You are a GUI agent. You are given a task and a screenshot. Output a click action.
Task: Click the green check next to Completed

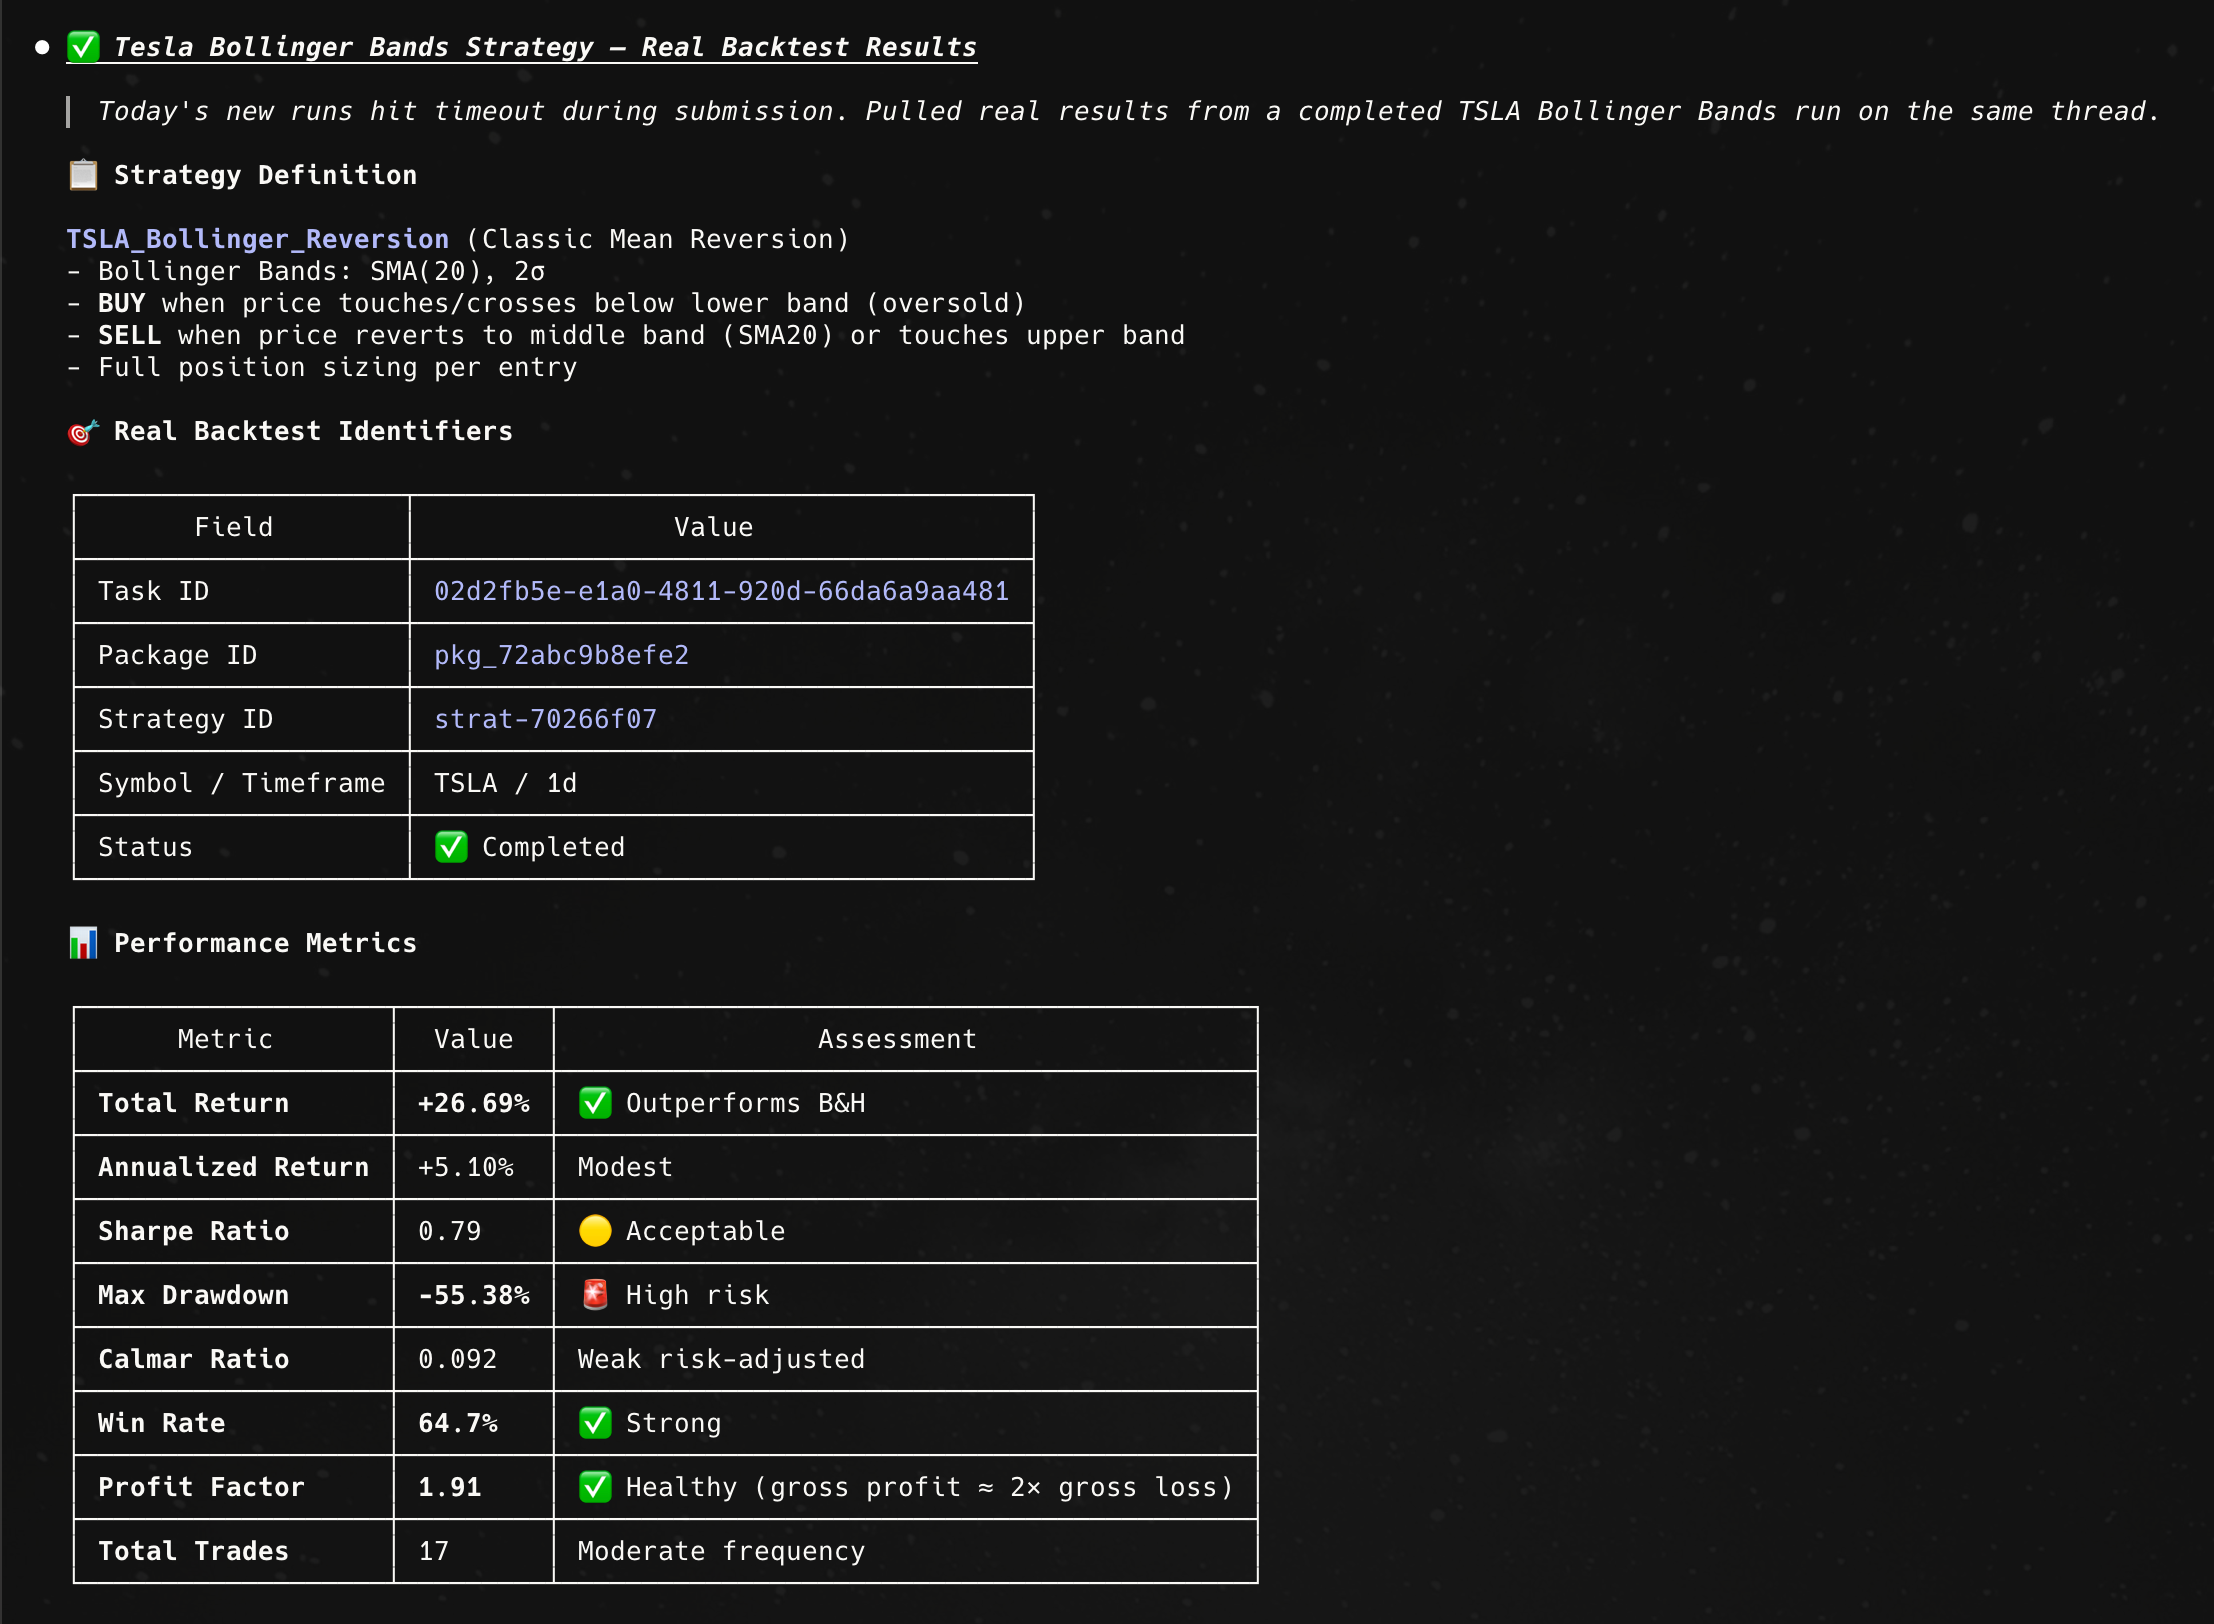[x=451, y=847]
